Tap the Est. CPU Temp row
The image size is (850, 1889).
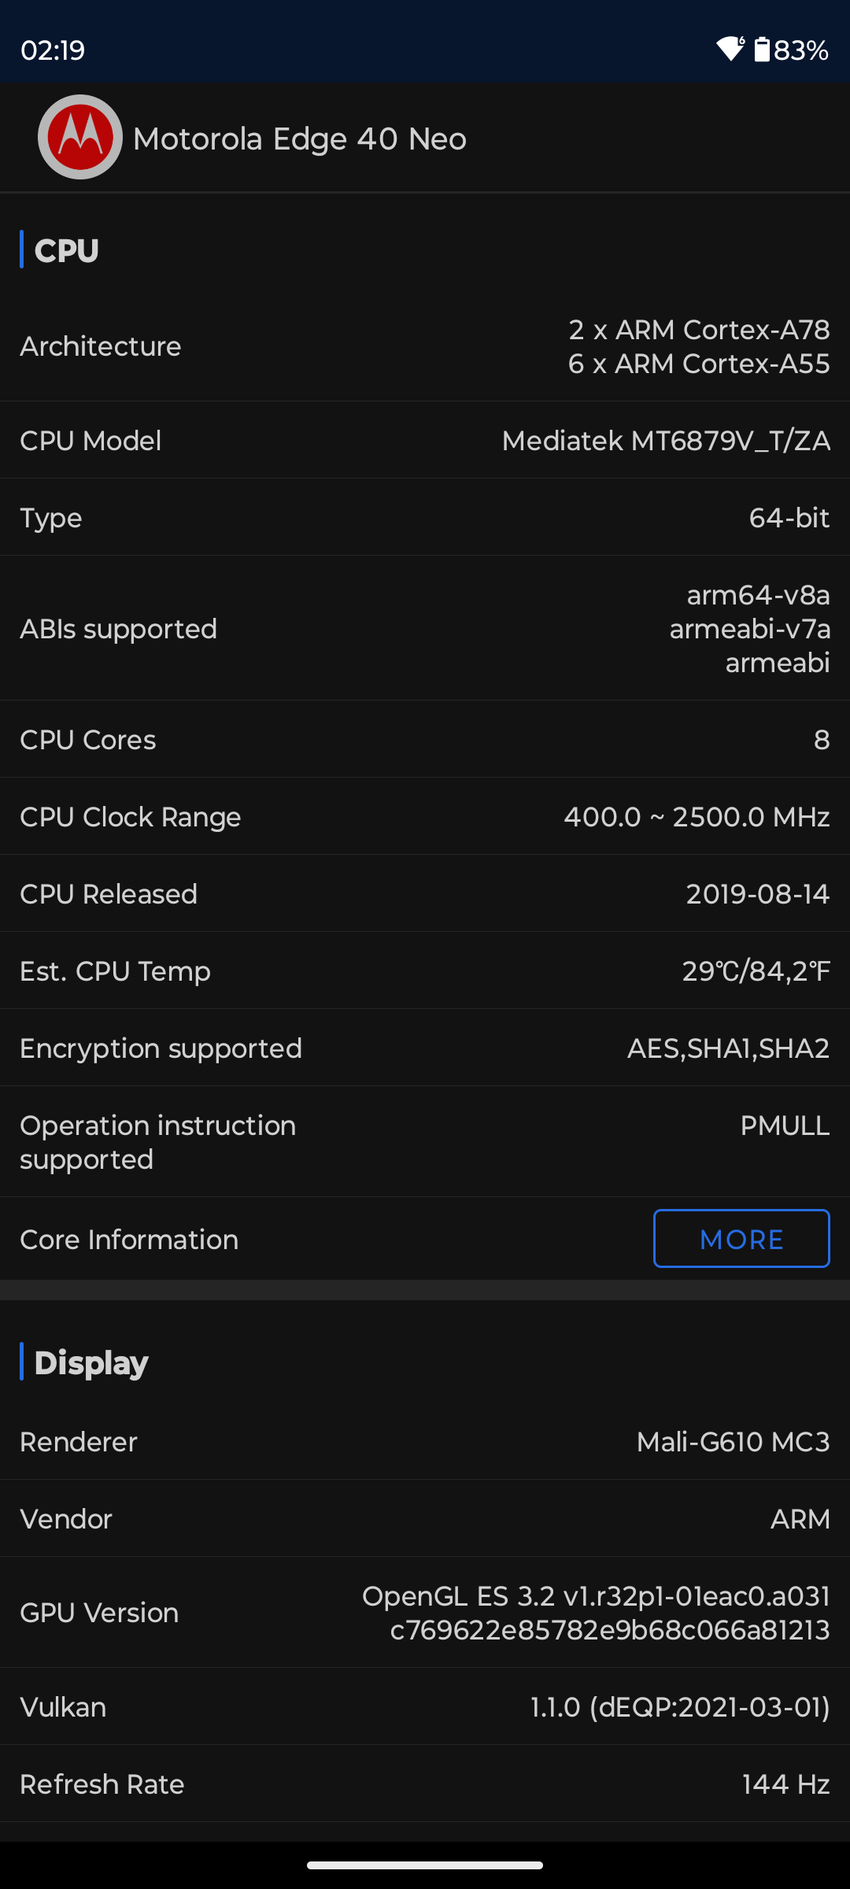click(x=425, y=971)
